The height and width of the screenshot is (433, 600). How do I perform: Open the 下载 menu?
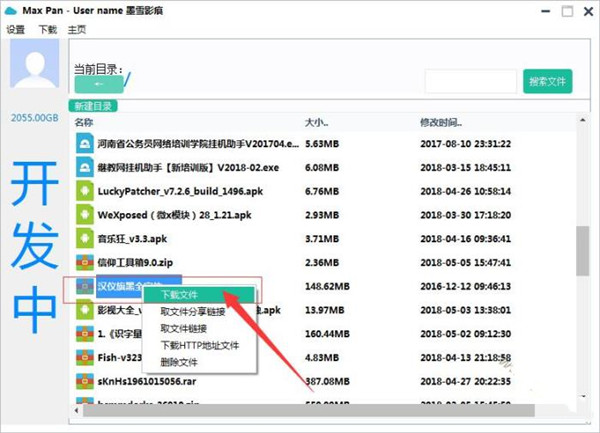[x=48, y=29]
